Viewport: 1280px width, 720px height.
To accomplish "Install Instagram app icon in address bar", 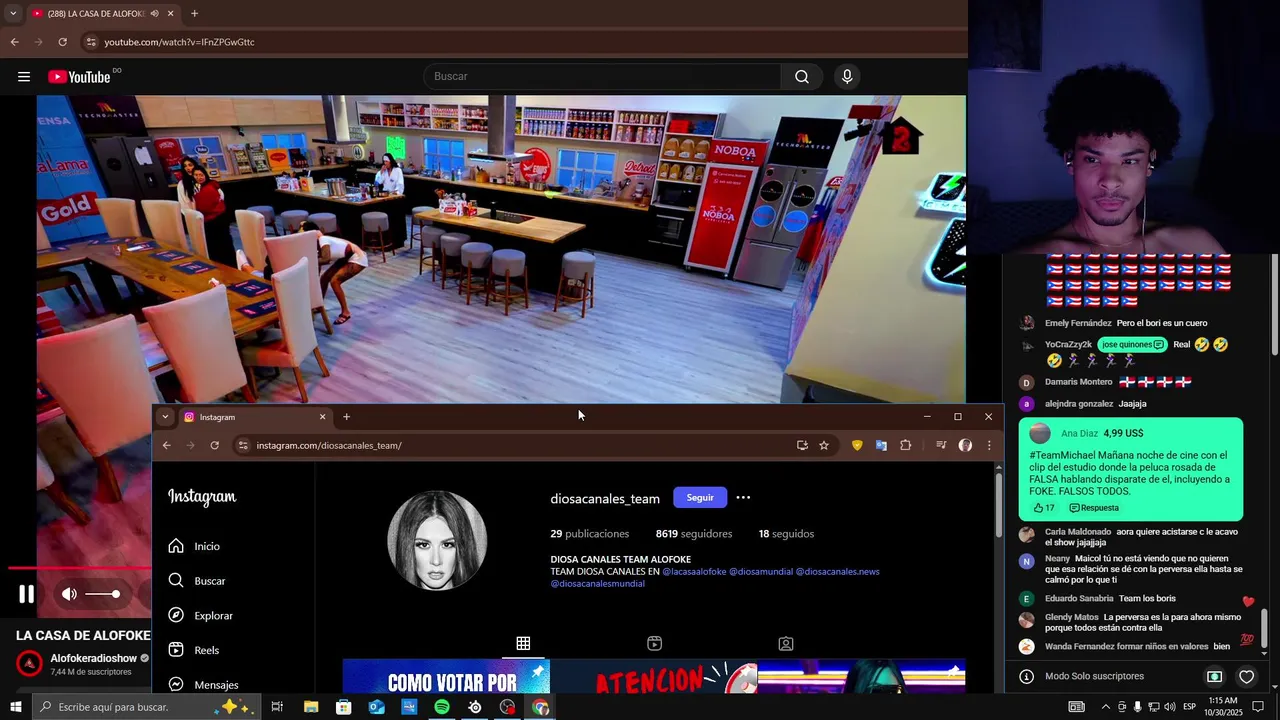I will (x=802, y=445).
